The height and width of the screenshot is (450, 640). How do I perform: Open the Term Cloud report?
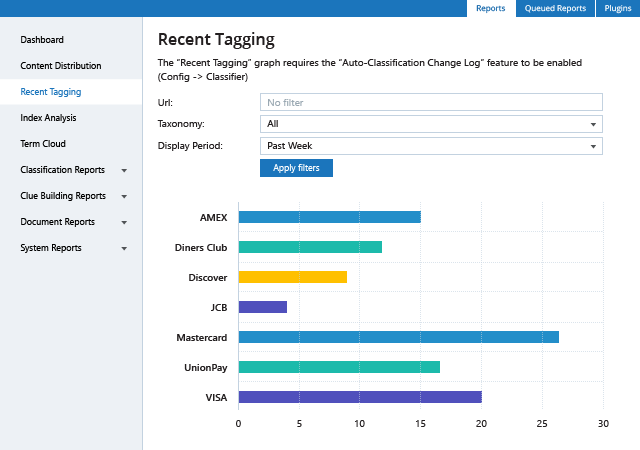pos(43,144)
